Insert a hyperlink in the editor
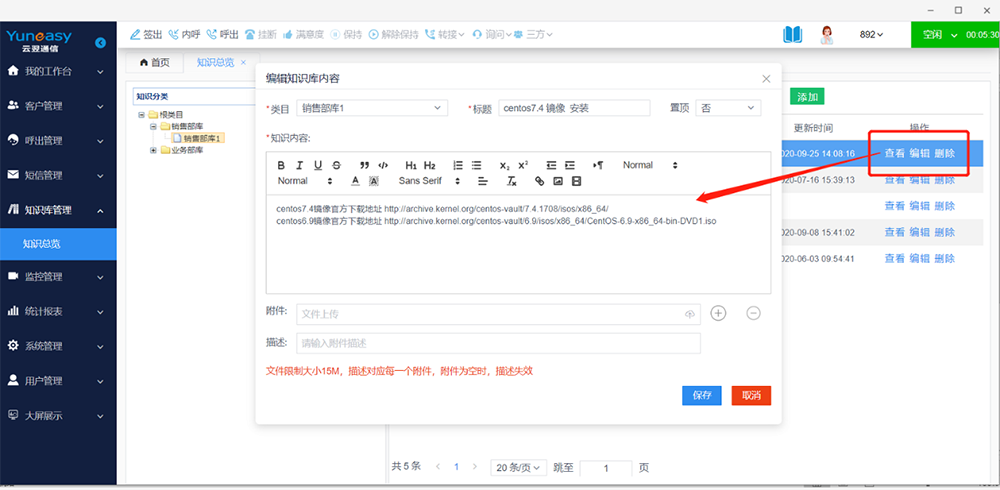 tap(540, 181)
